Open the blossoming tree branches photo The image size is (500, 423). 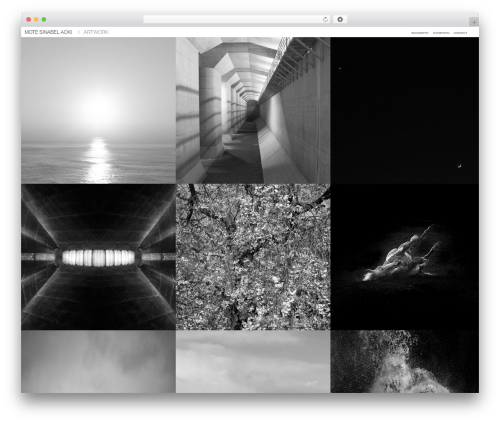point(253,257)
